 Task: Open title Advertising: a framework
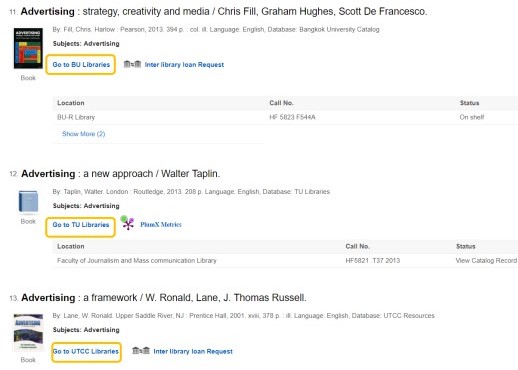(x=164, y=297)
